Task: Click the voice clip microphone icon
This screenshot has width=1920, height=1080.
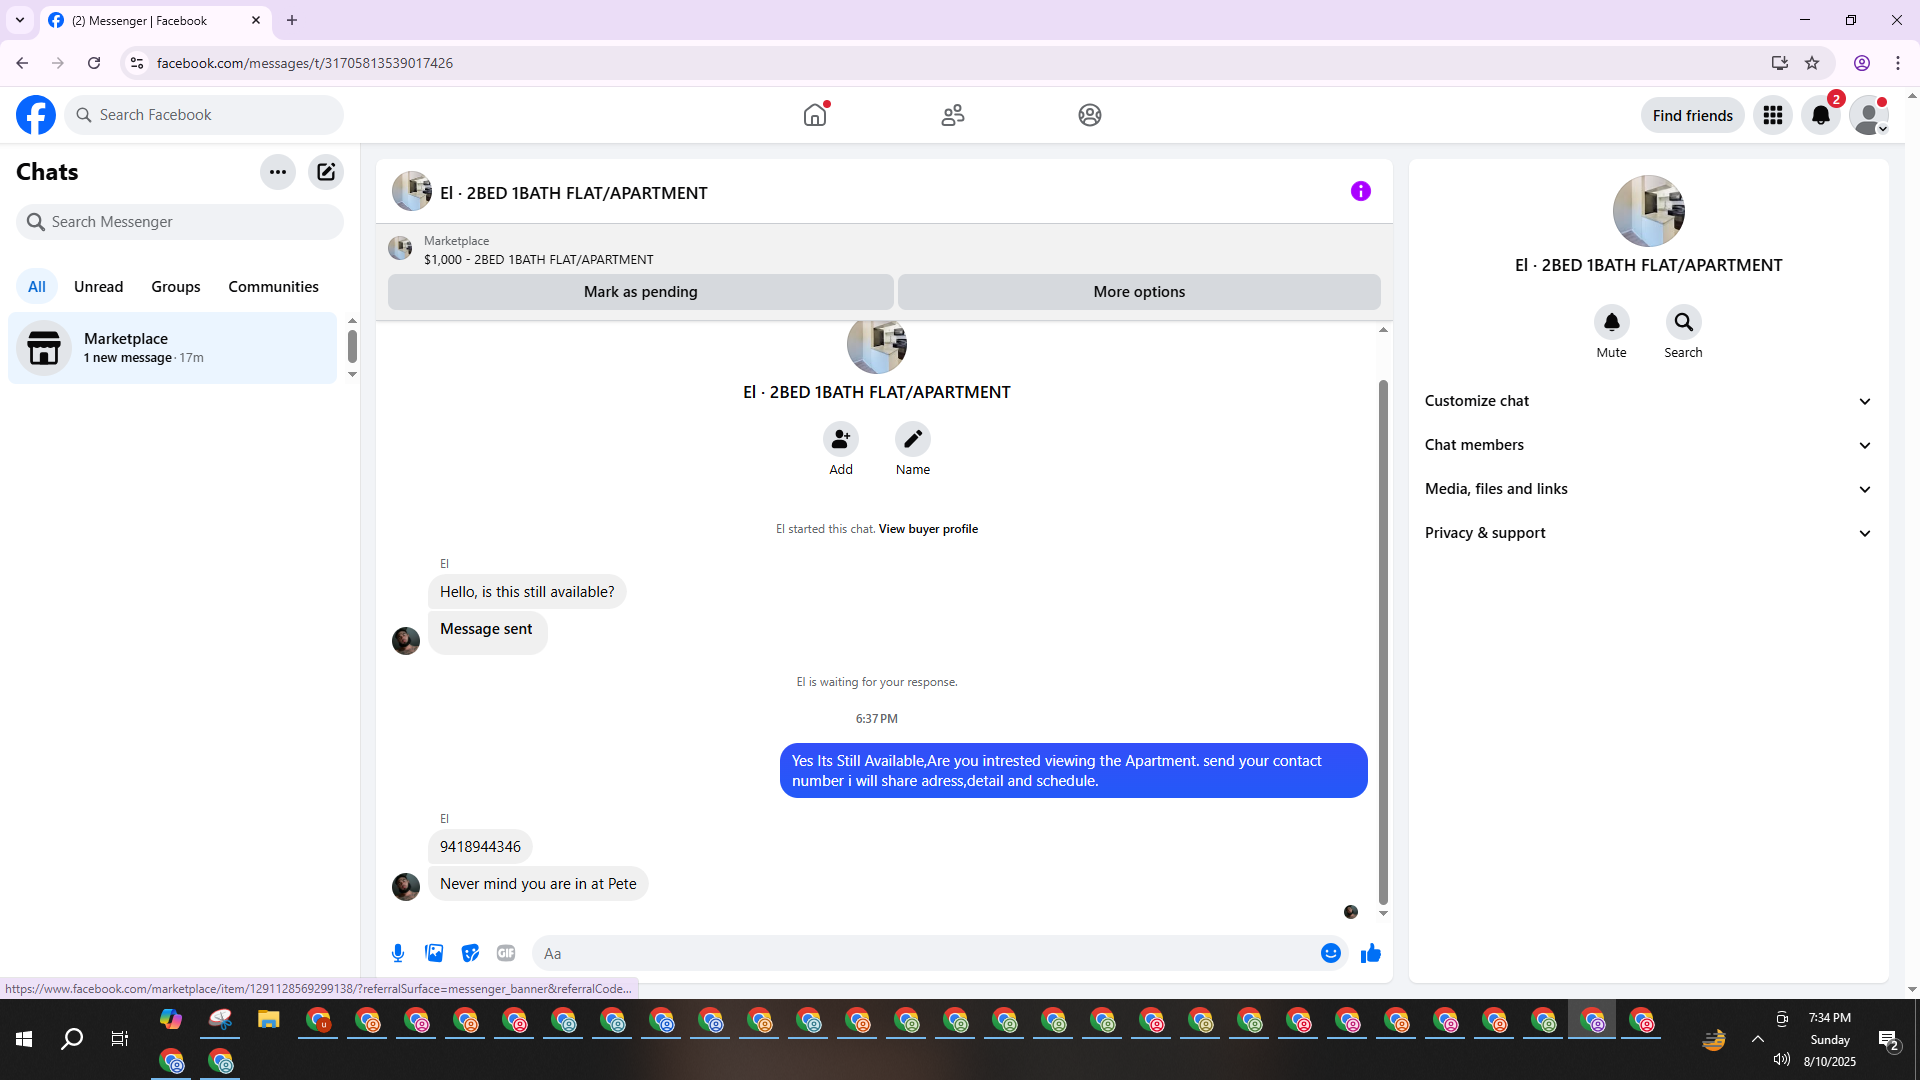Action: 398,953
